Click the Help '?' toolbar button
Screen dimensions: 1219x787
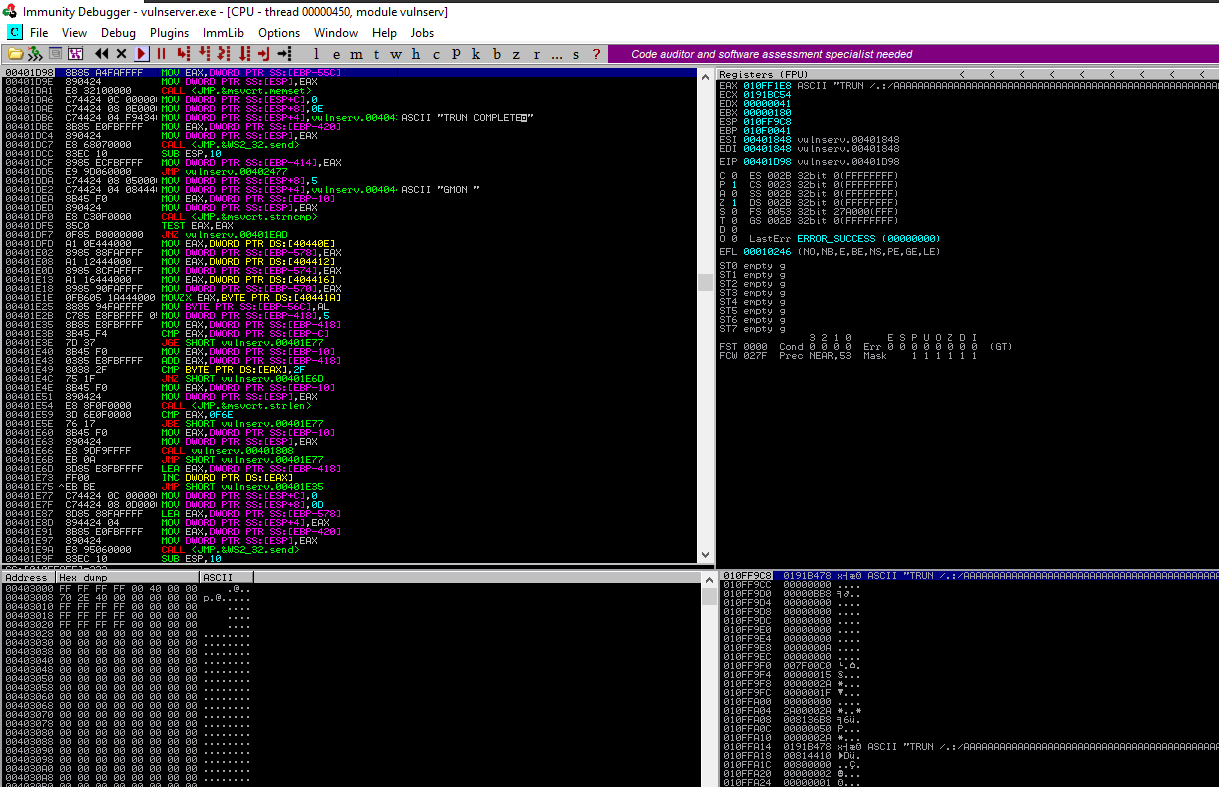click(596, 54)
